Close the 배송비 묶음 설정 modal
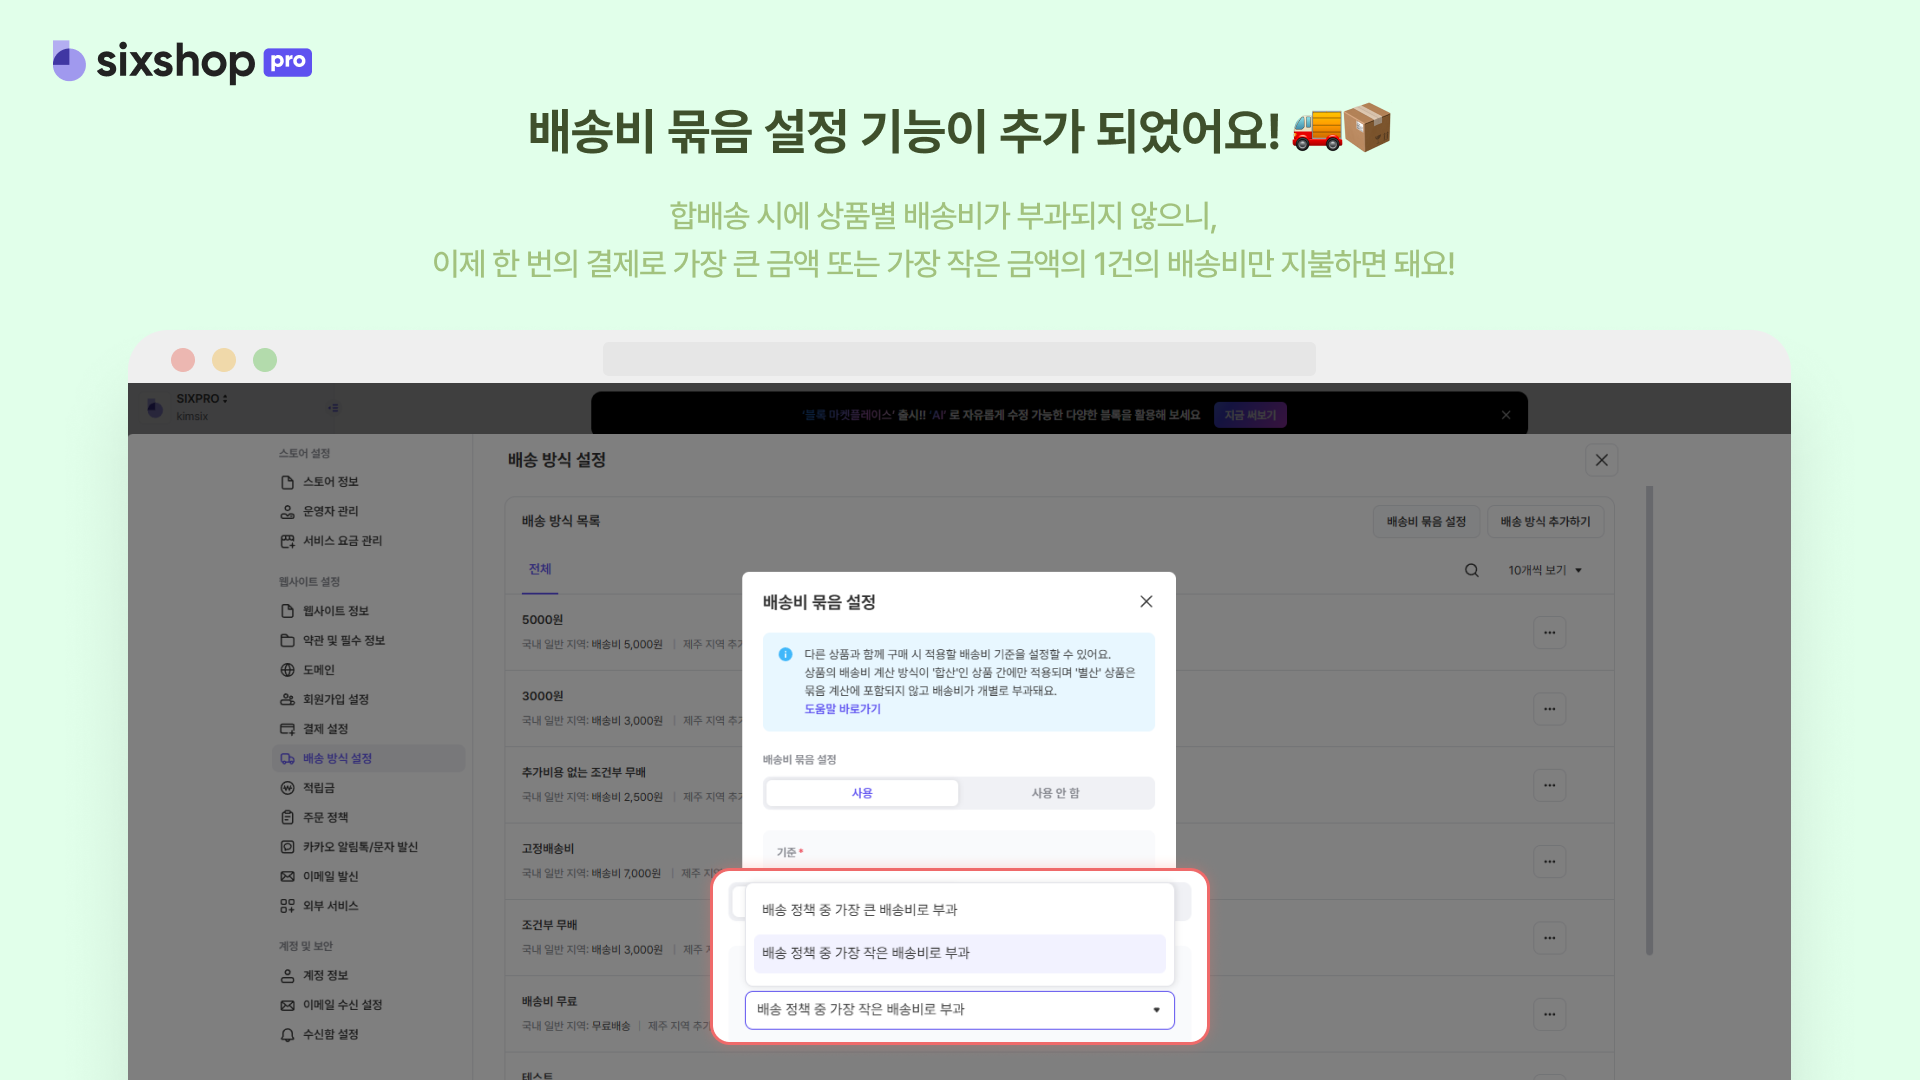 coord(1146,602)
